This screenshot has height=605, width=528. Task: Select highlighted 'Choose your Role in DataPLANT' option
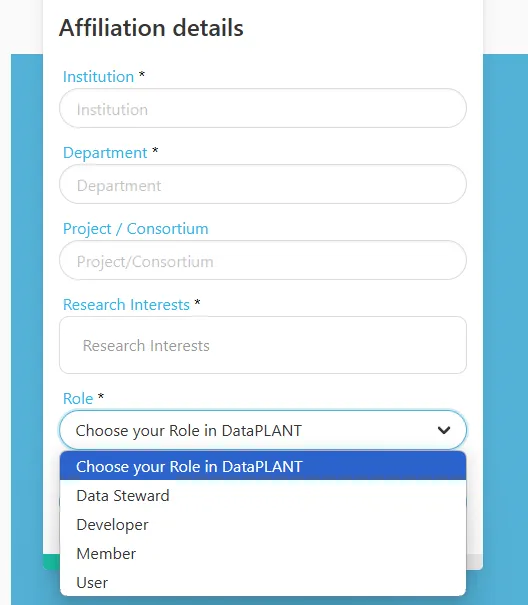tap(263, 466)
